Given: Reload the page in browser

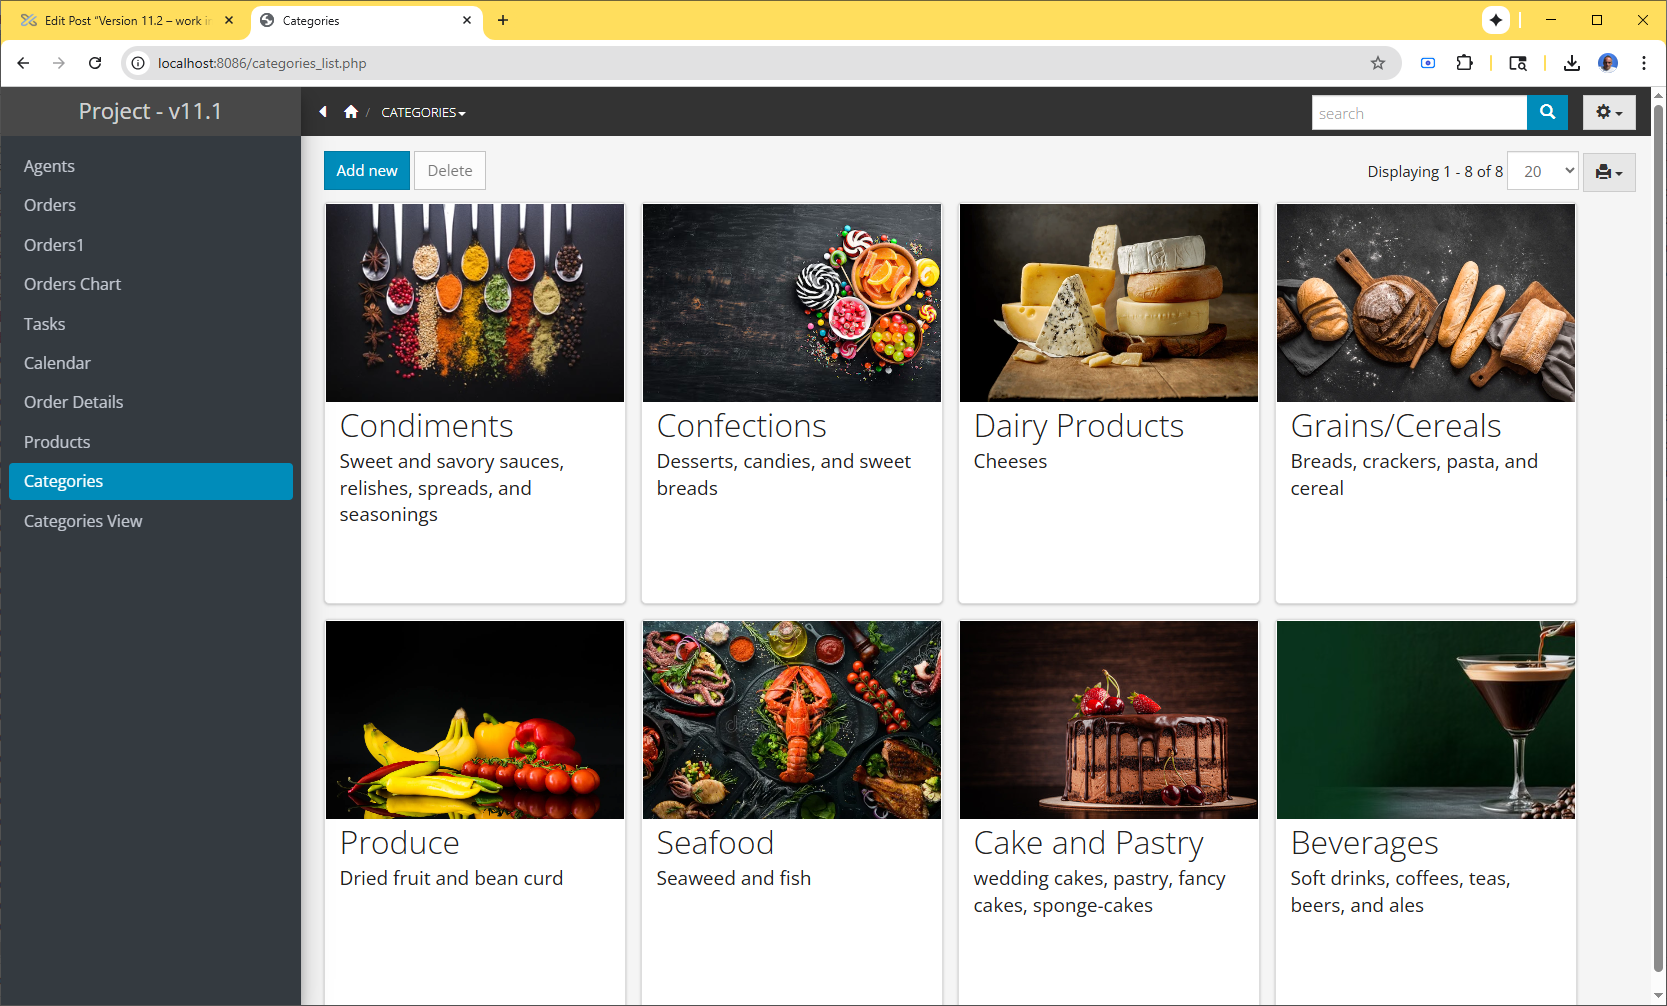Looking at the screenshot, I should pos(95,63).
